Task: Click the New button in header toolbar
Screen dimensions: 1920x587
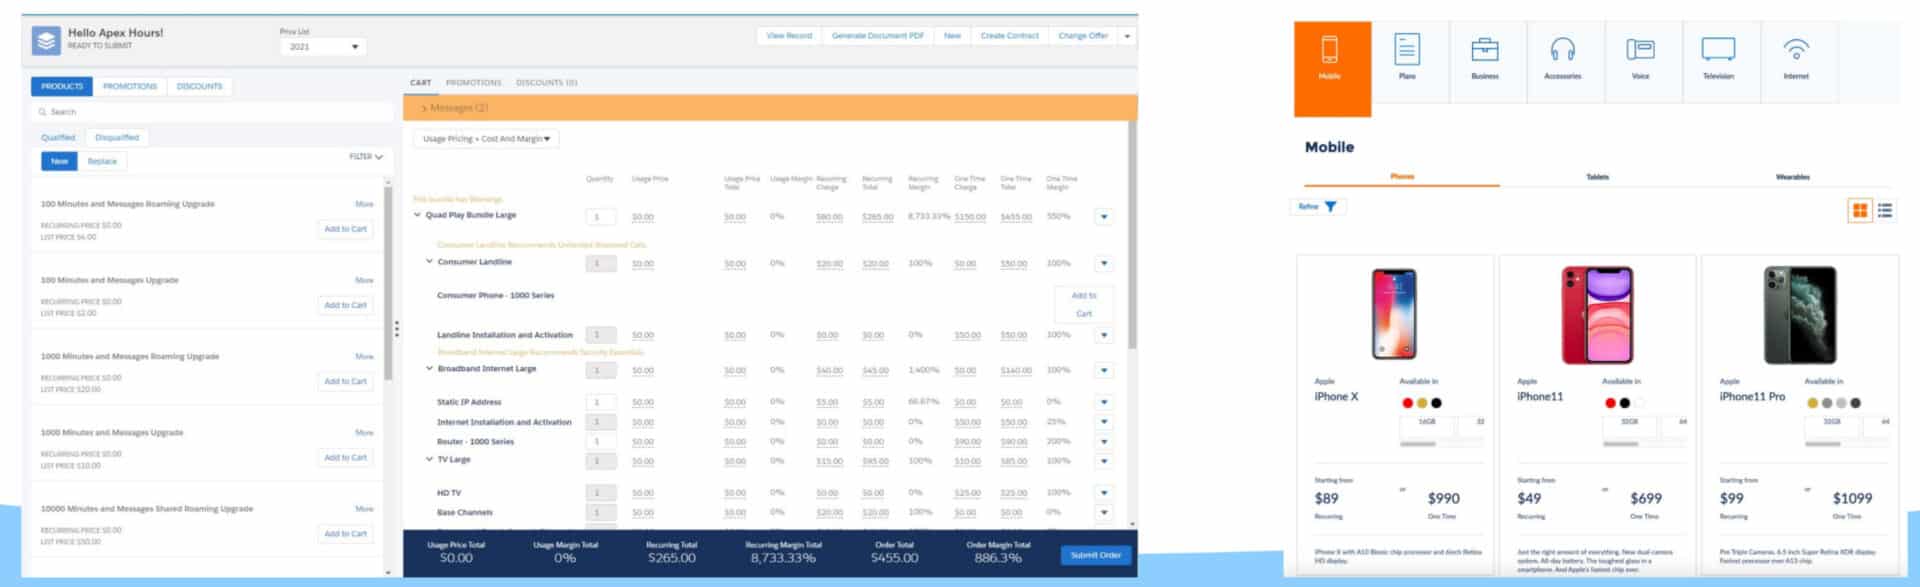Action: point(952,36)
